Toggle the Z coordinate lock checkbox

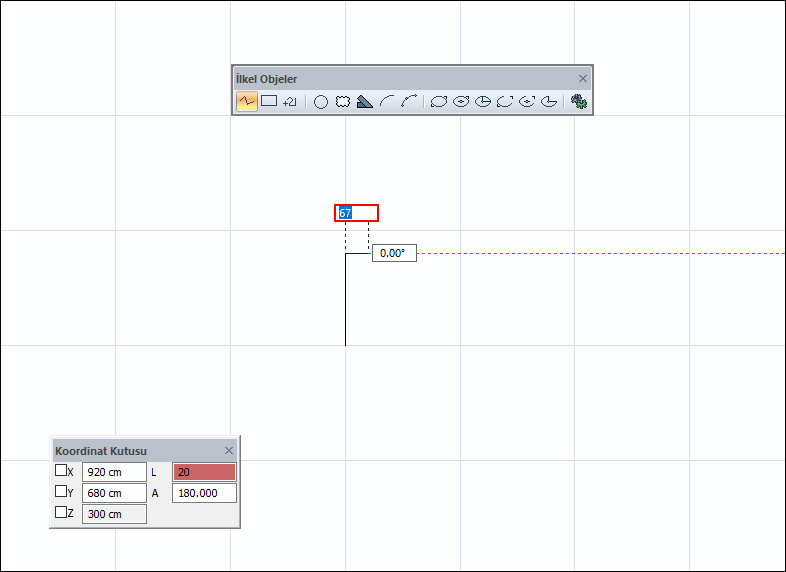[61, 512]
